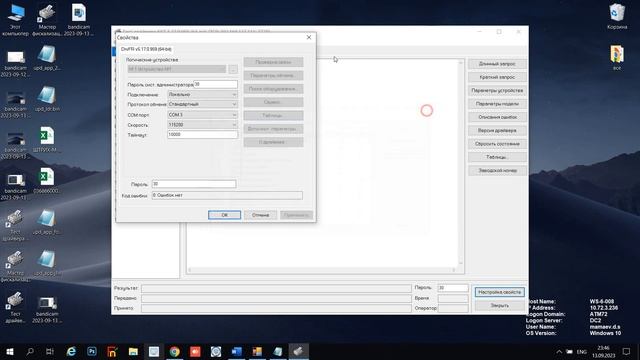
Task: Click the Код ошибки field showing Ошибок нет
Action: pyautogui.click(x=227, y=196)
